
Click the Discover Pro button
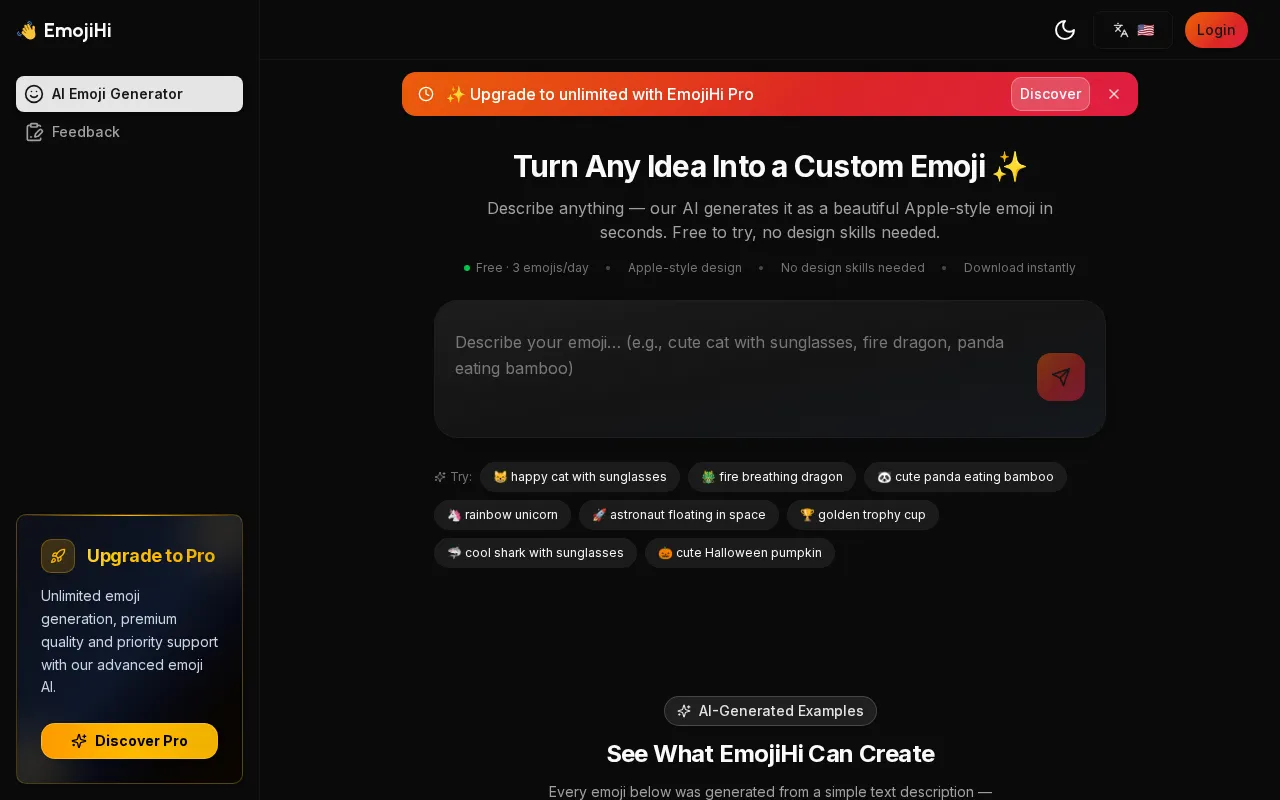[x=129, y=741]
